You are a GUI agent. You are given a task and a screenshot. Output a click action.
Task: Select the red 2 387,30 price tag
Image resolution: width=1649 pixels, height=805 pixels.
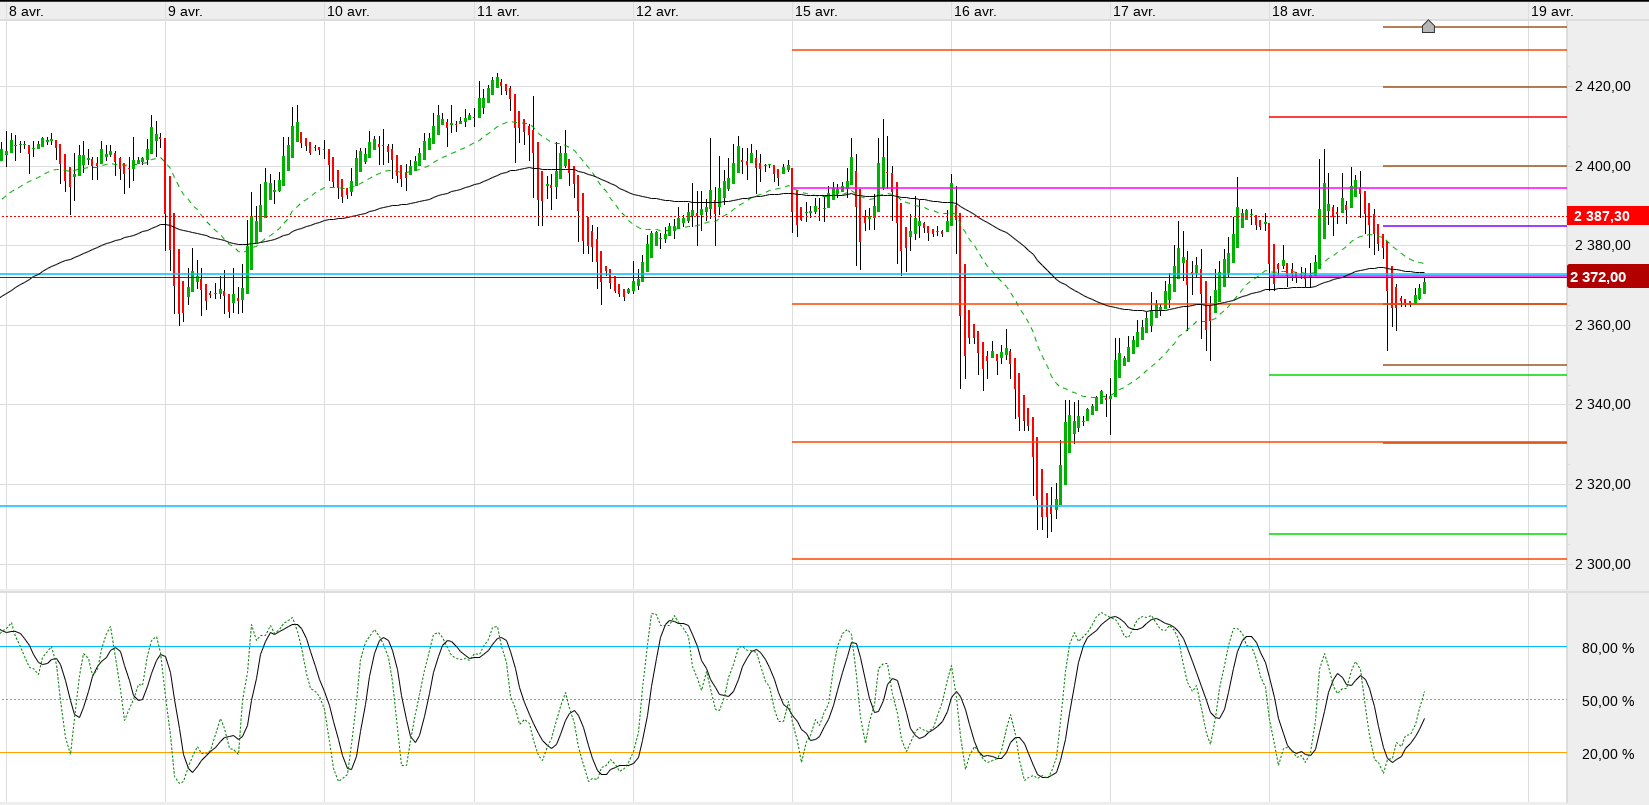tap(1607, 216)
